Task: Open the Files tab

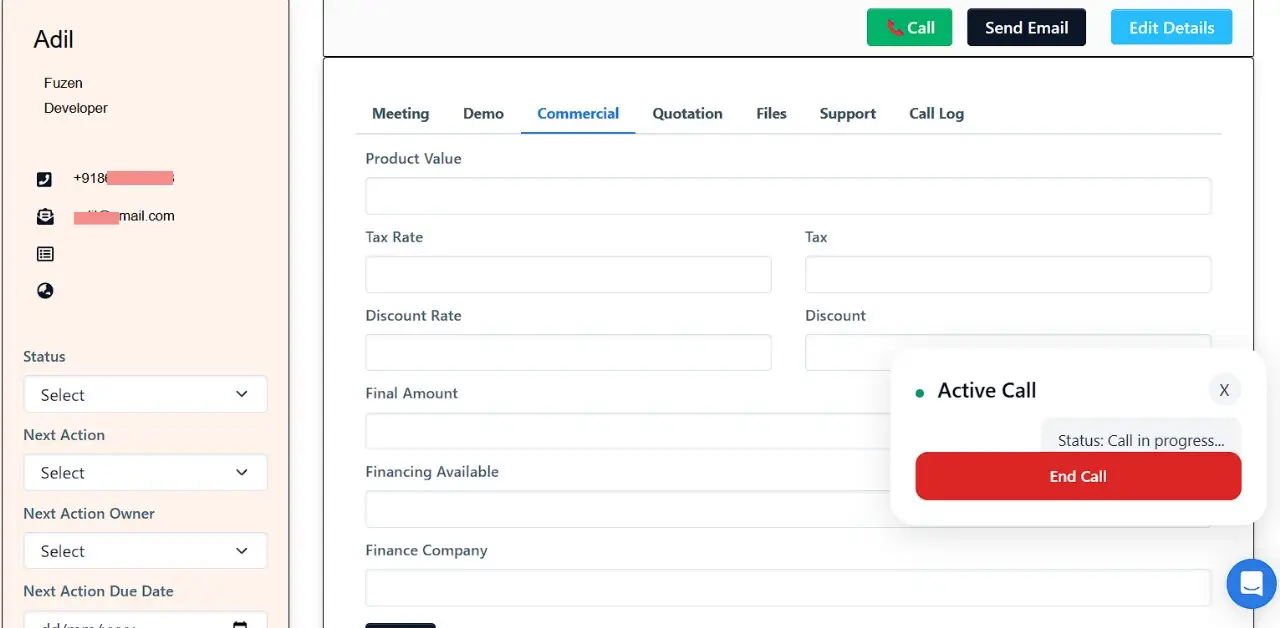Action: pyautogui.click(x=771, y=113)
